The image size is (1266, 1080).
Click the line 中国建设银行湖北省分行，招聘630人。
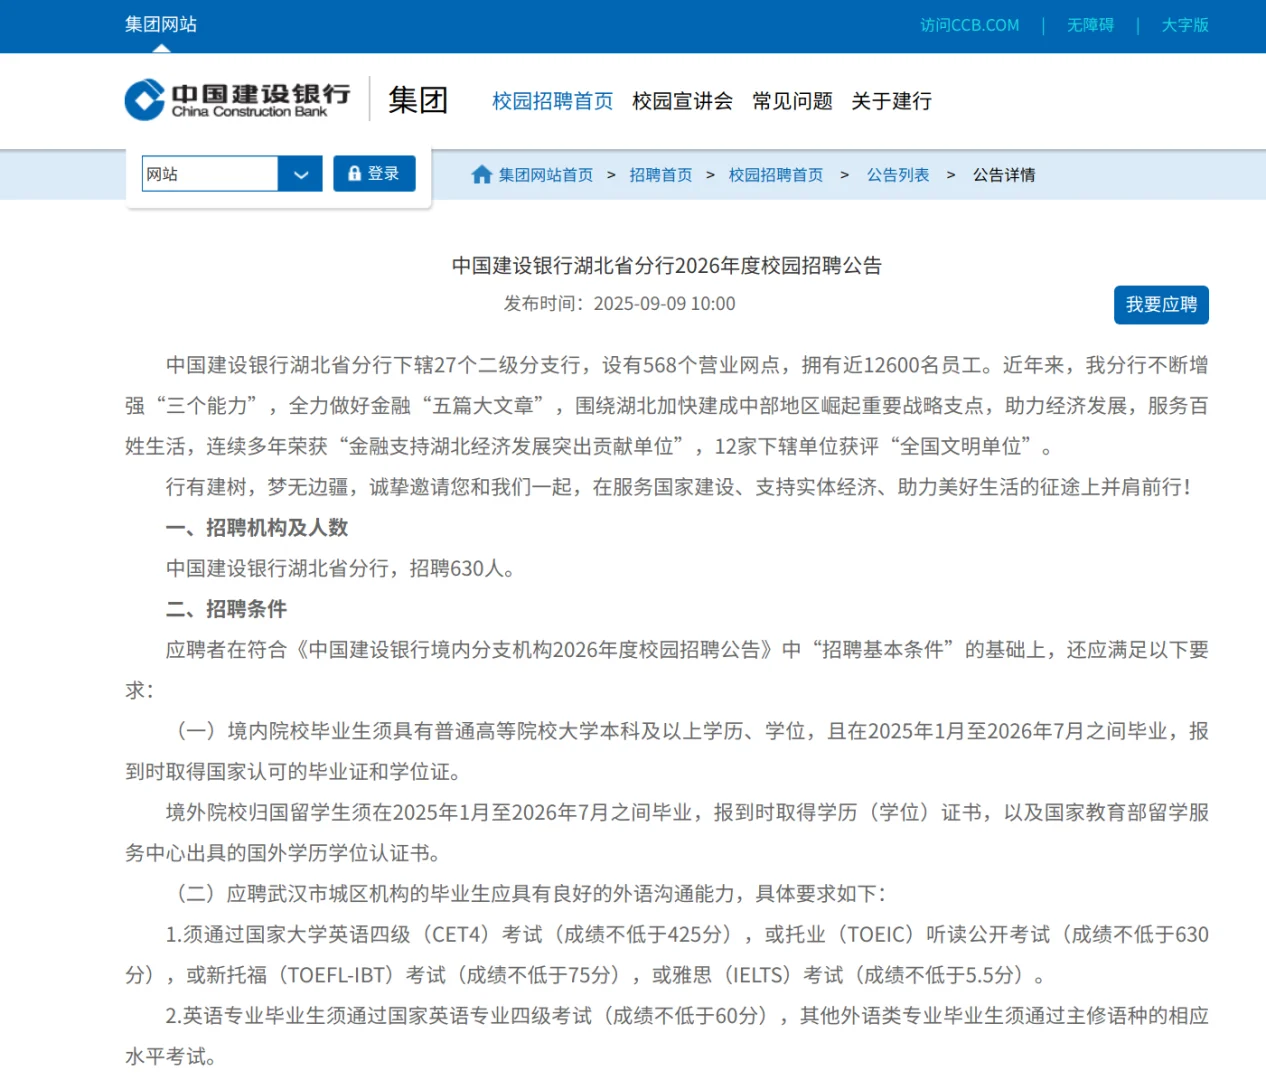click(341, 569)
